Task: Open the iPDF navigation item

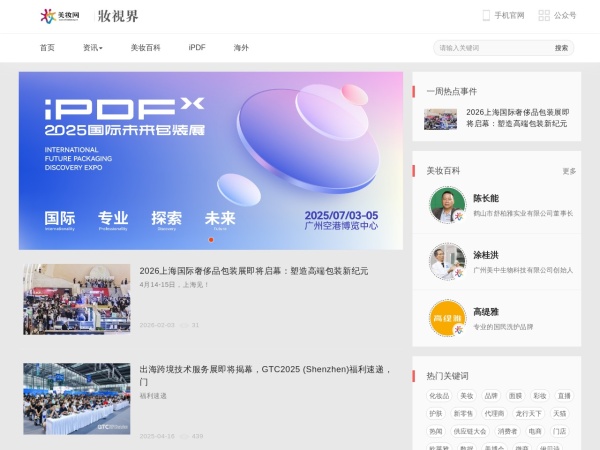Action: tap(196, 48)
